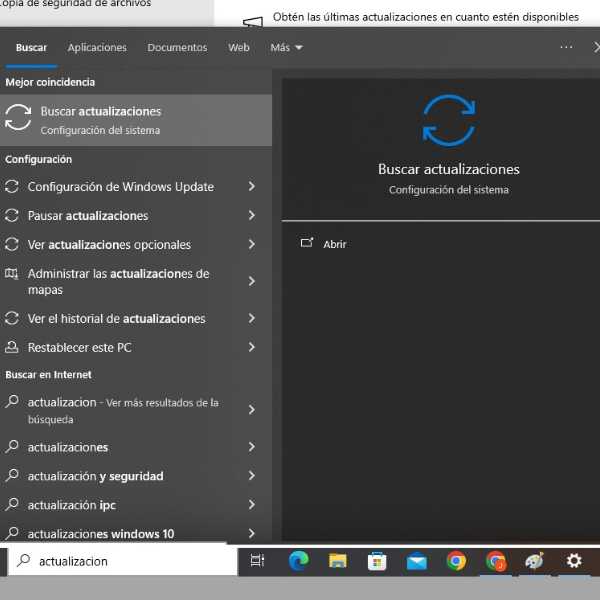
Task: Open Microsoft Edge from the taskbar
Action: [x=298, y=561]
